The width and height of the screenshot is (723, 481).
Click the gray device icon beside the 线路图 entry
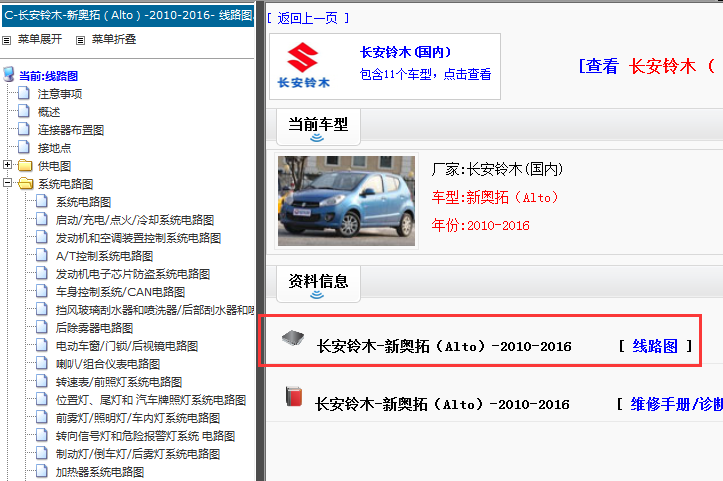tap(293, 339)
